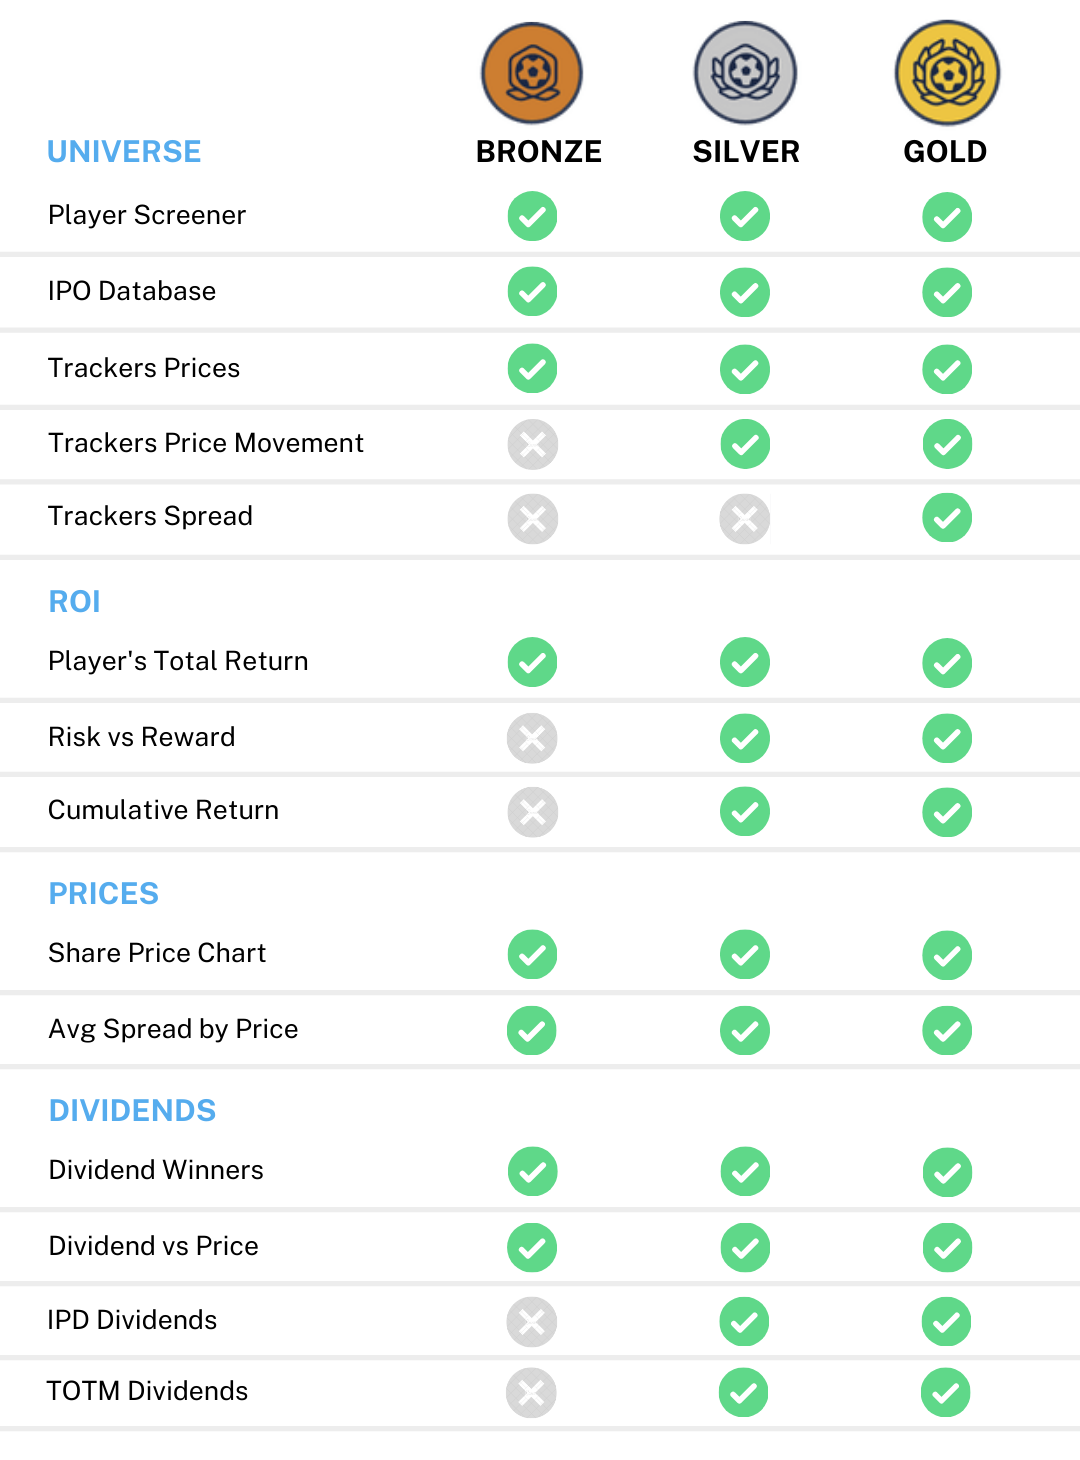This screenshot has height=1460, width=1080.
Task: Open the DIVIDENDS section heading
Action: point(132,1111)
